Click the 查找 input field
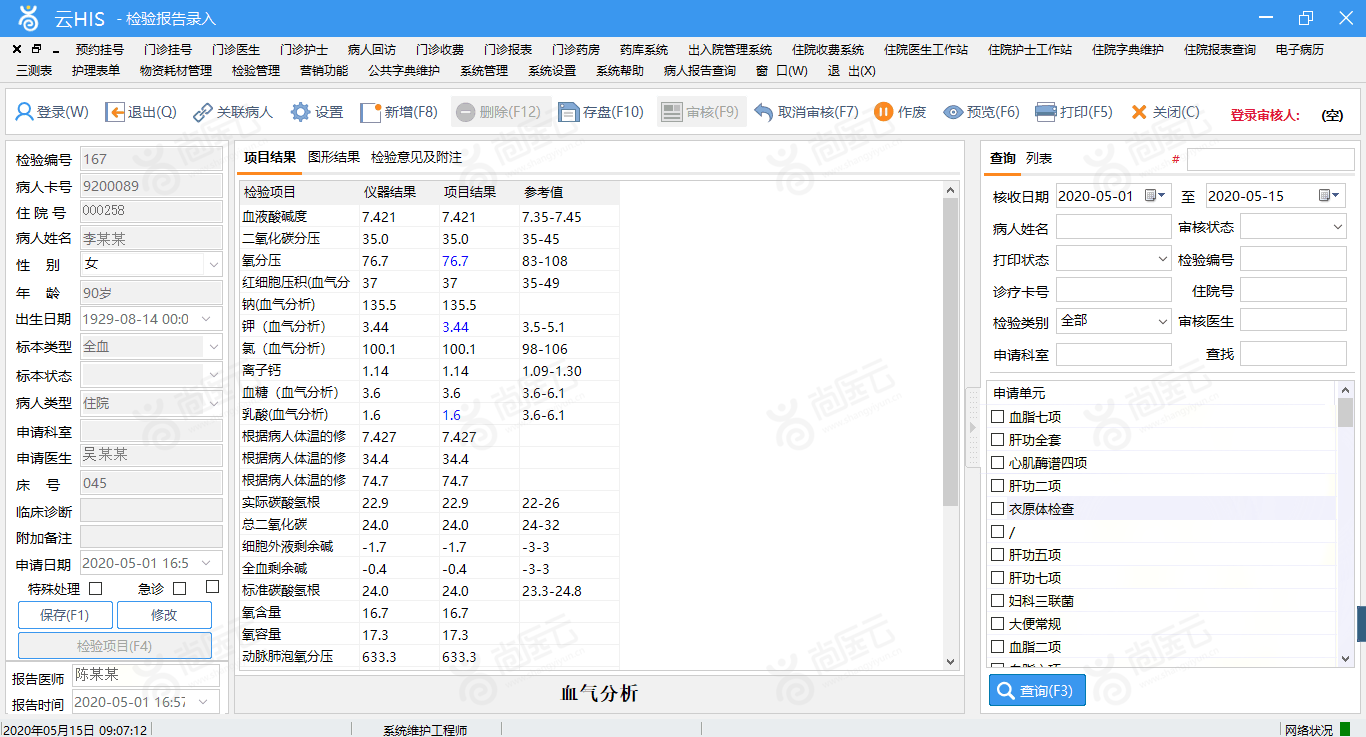Viewport: 1366px width, 737px height. pos(1293,354)
